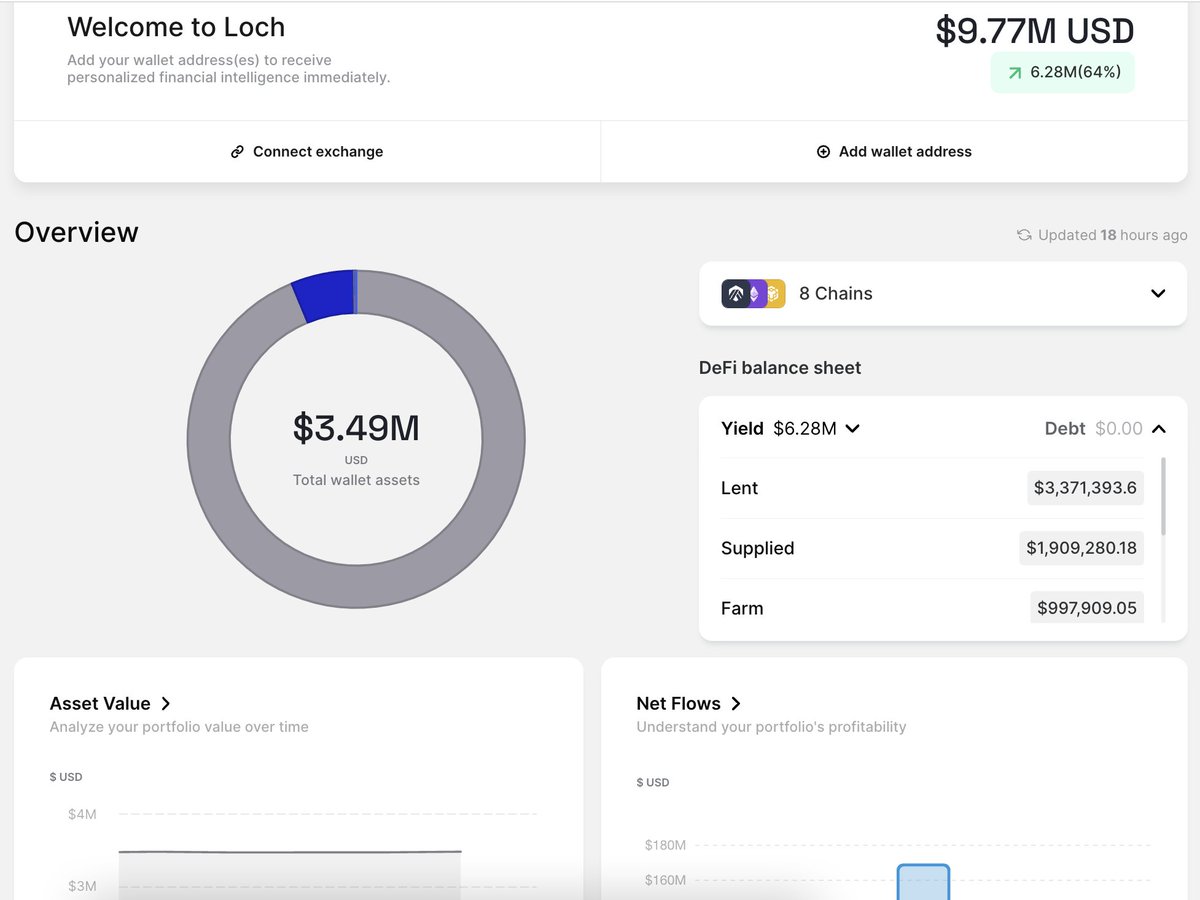Click the Connect exchange link icon
This screenshot has width=1200, height=900.
[x=237, y=152]
